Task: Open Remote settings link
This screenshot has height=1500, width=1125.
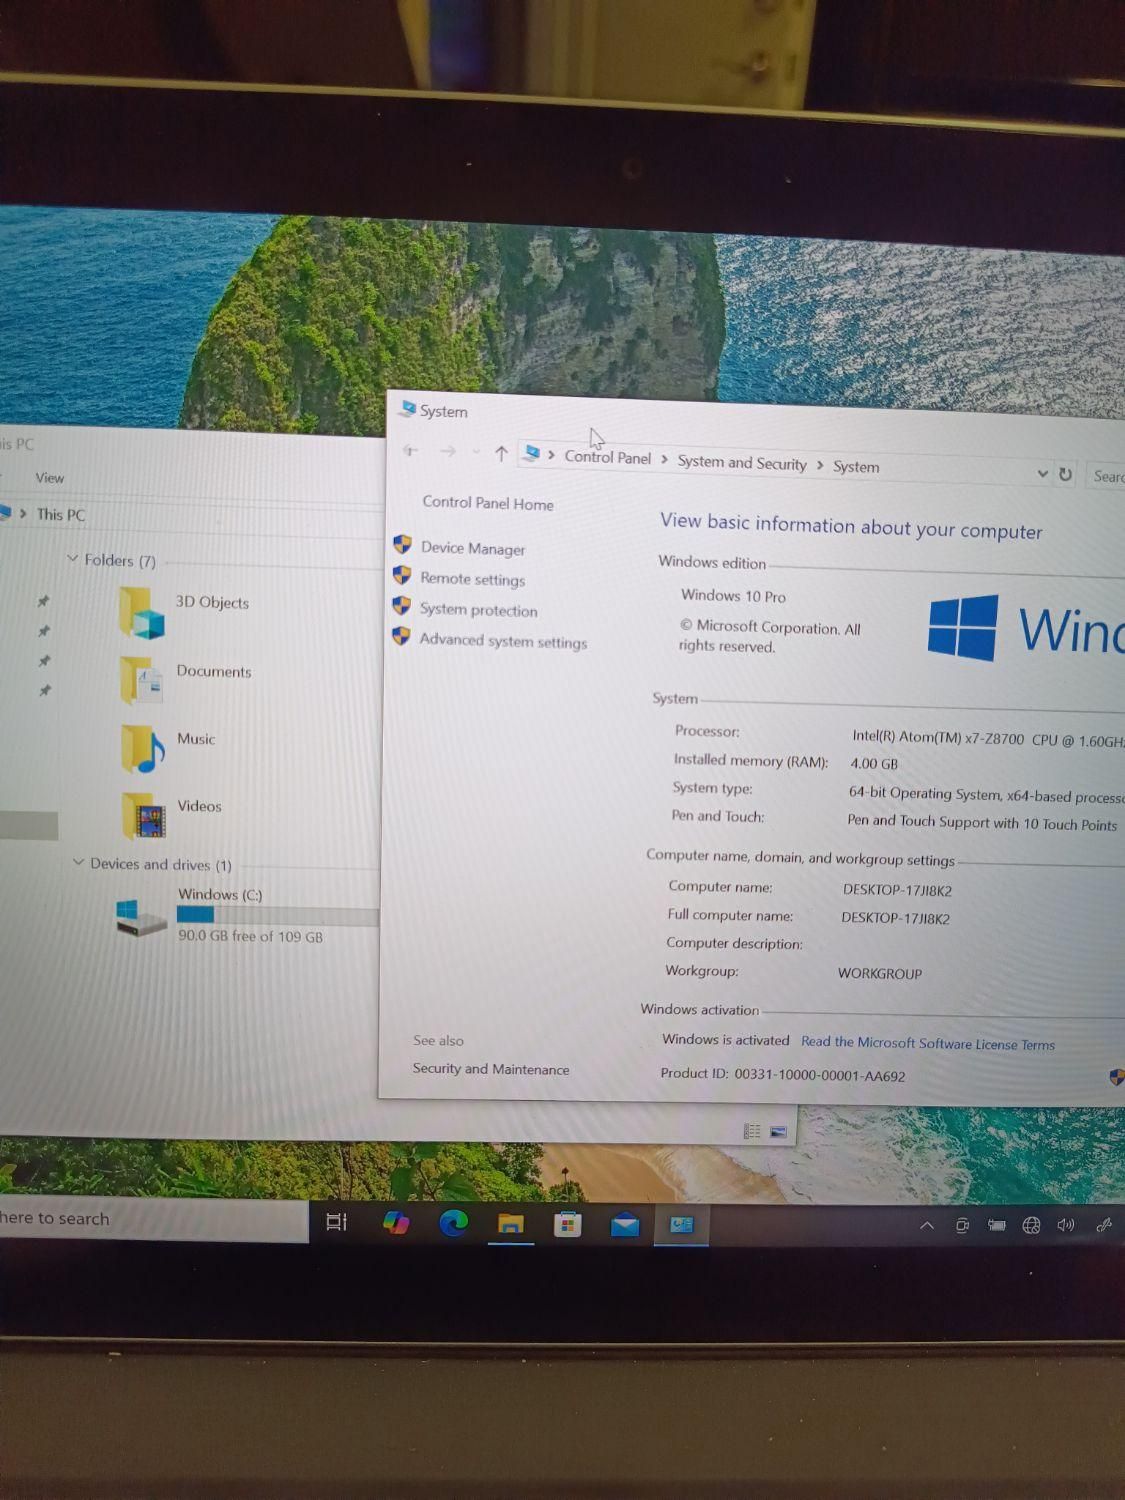Action: pyautogui.click(x=472, y=579)
